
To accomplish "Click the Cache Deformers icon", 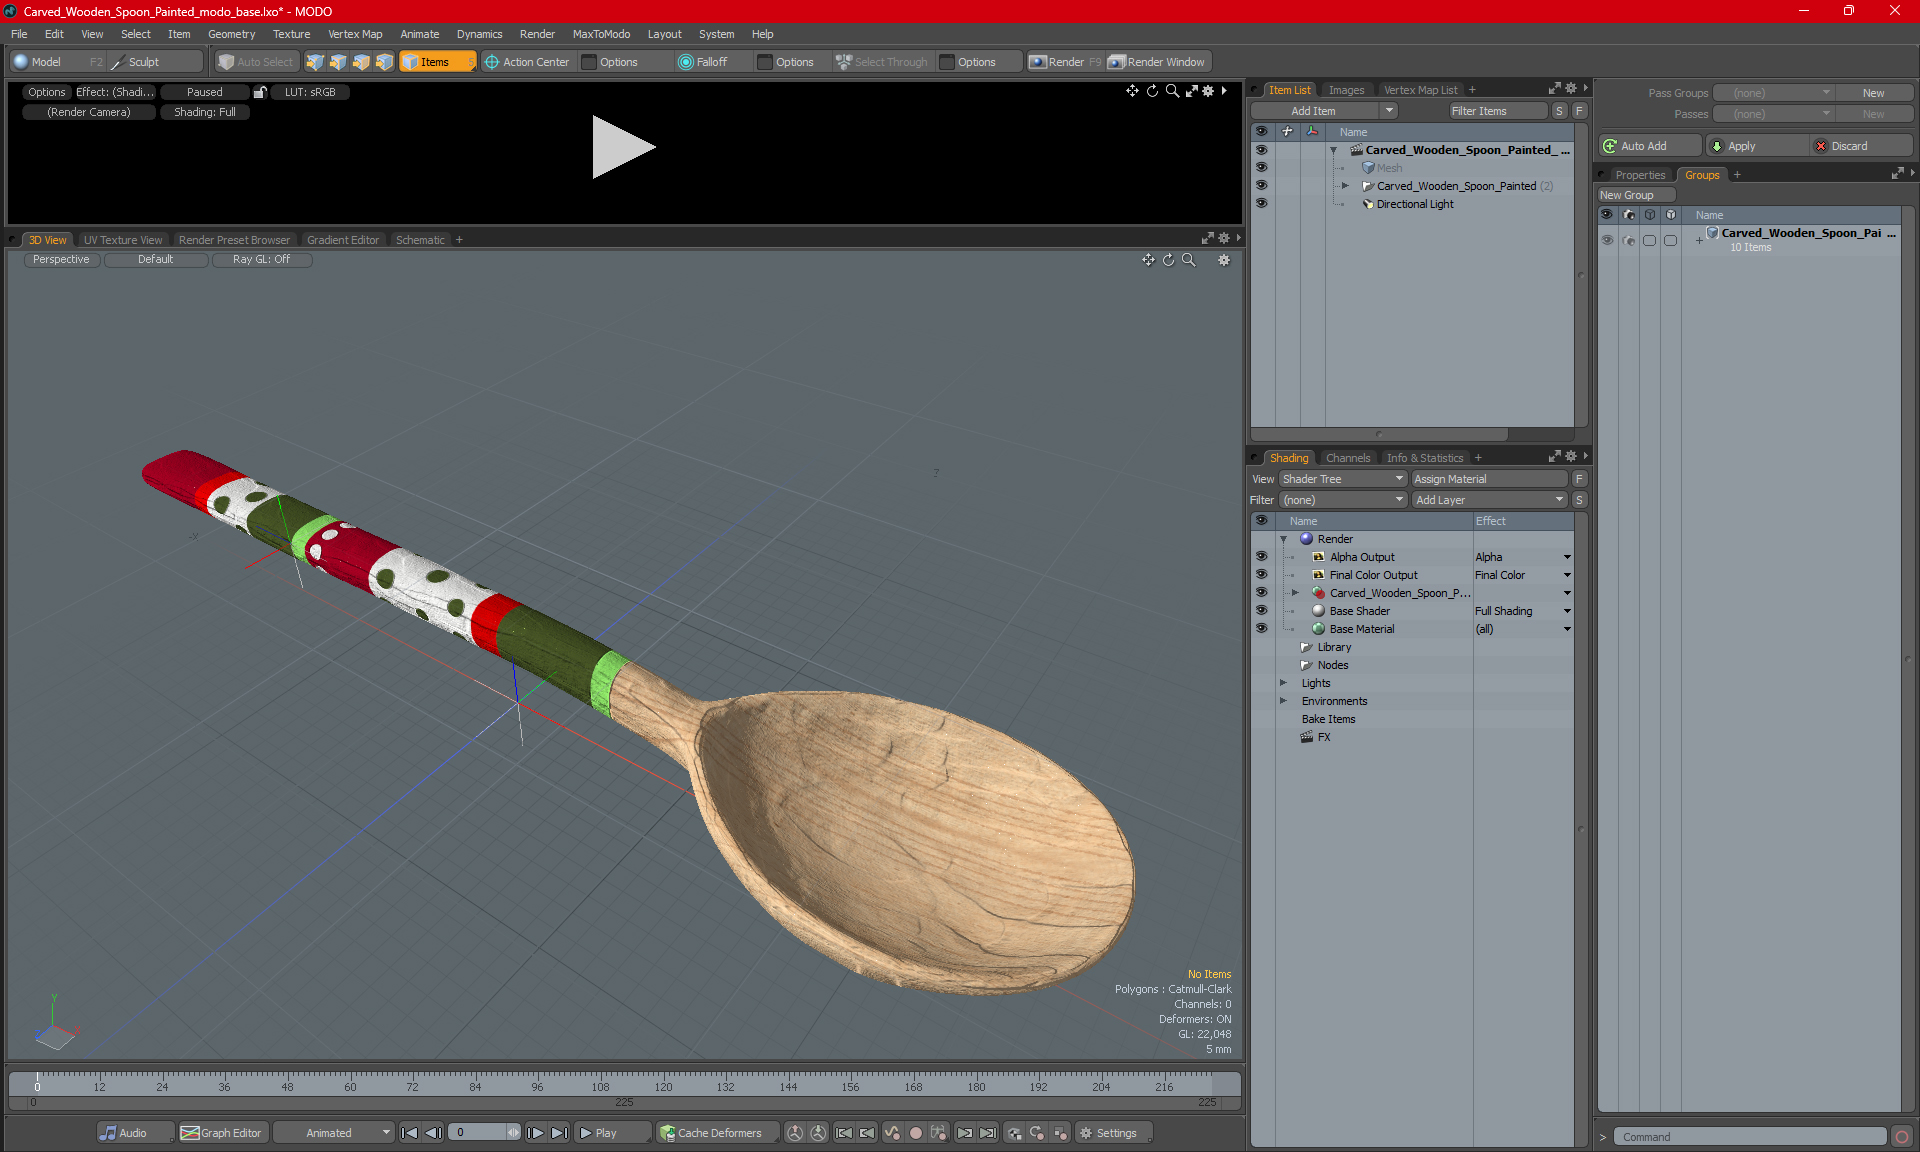I will 668,1133.
